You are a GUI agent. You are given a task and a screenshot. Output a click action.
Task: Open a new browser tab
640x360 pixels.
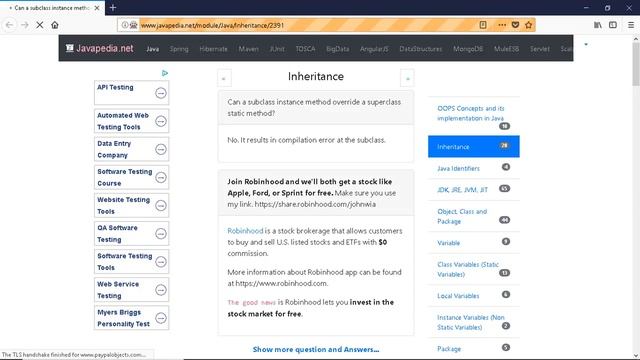pyautogui.click(x=113, y=7)
